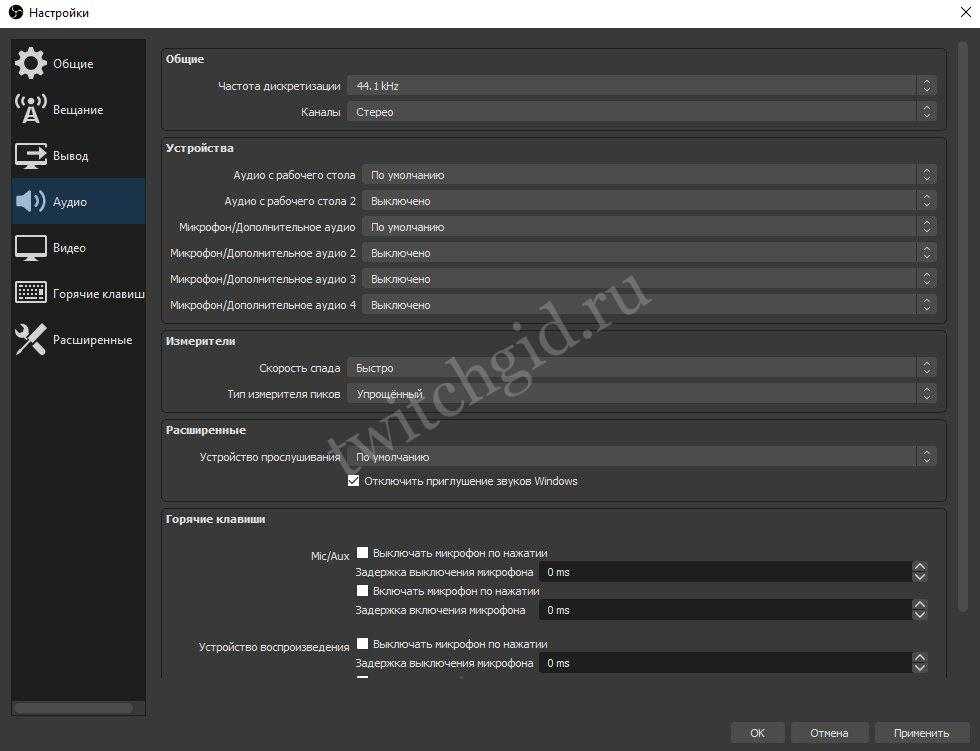
Task: Increase Устройство воспроизведения Задержка выключения value
Action: [919, 658]
